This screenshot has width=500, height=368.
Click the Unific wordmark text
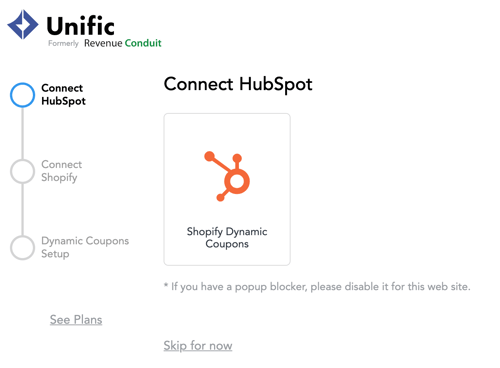81,26
